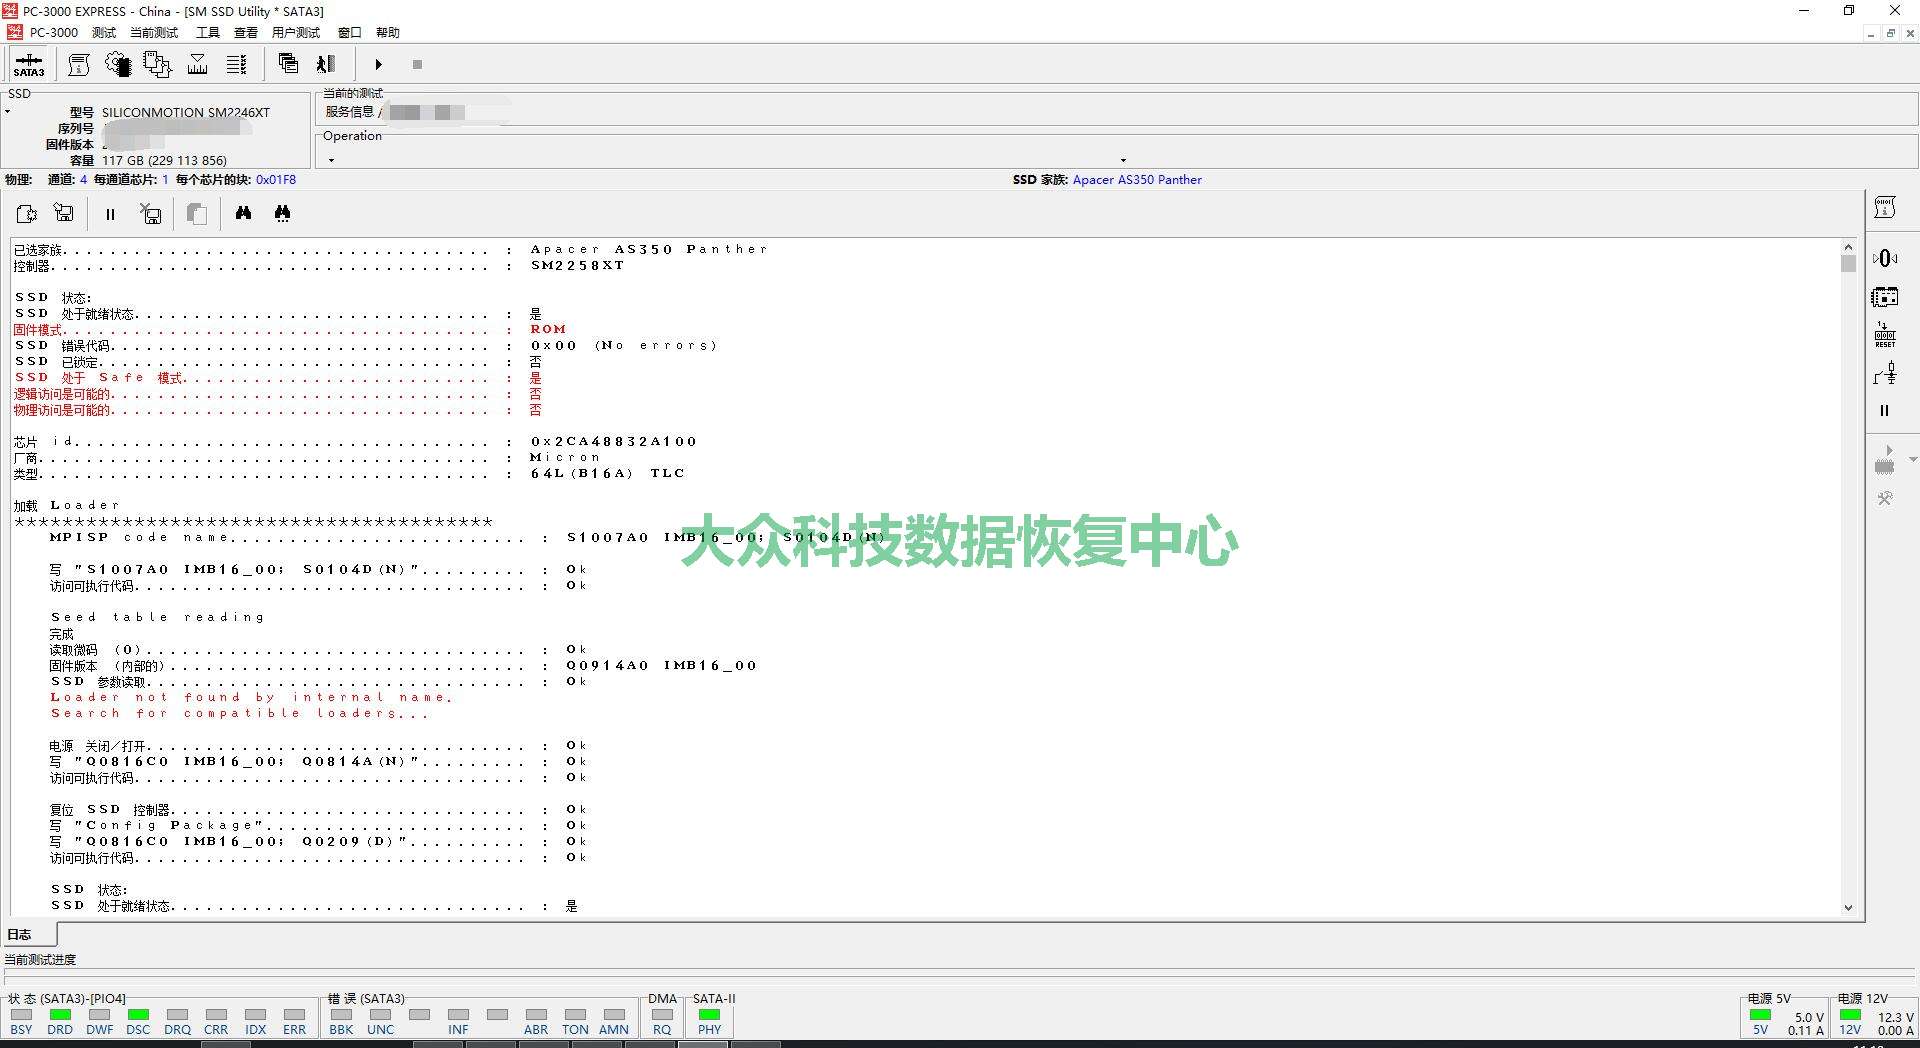Find next with dotted binoculars icon
This screenshot has height=1048, width=1920.
(x=282, y=213)
